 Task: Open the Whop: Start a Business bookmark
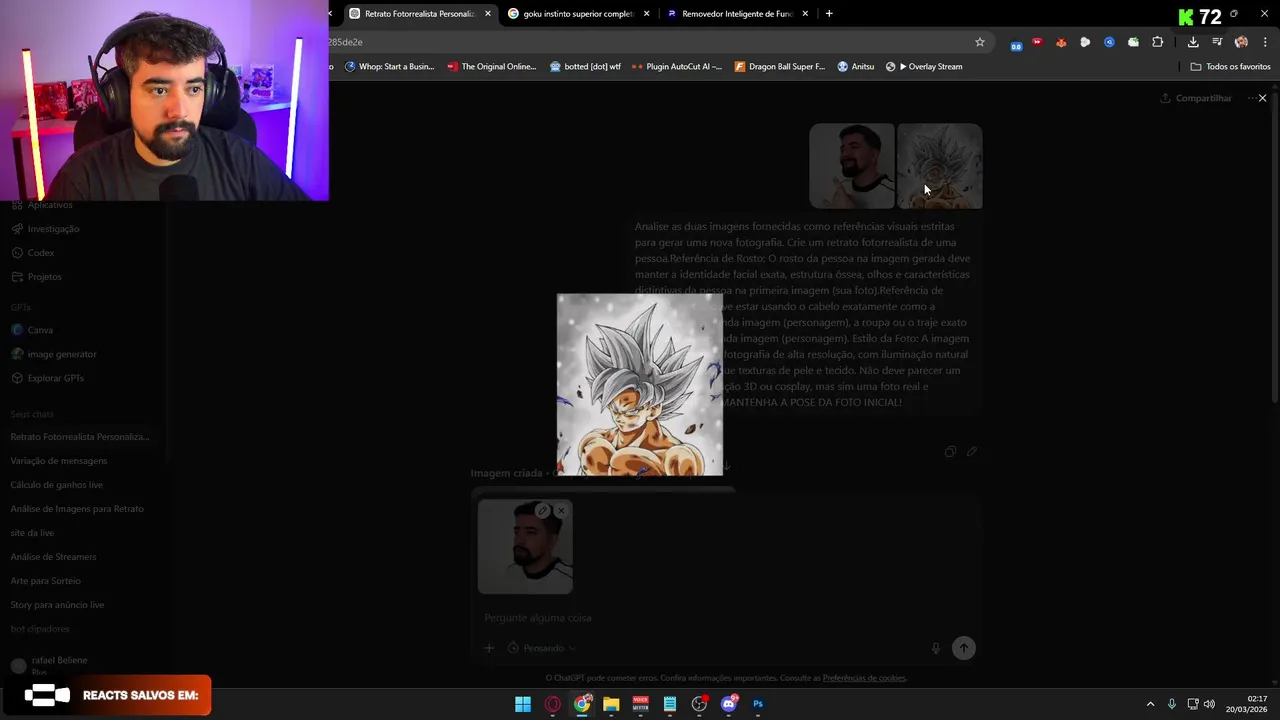390,67
